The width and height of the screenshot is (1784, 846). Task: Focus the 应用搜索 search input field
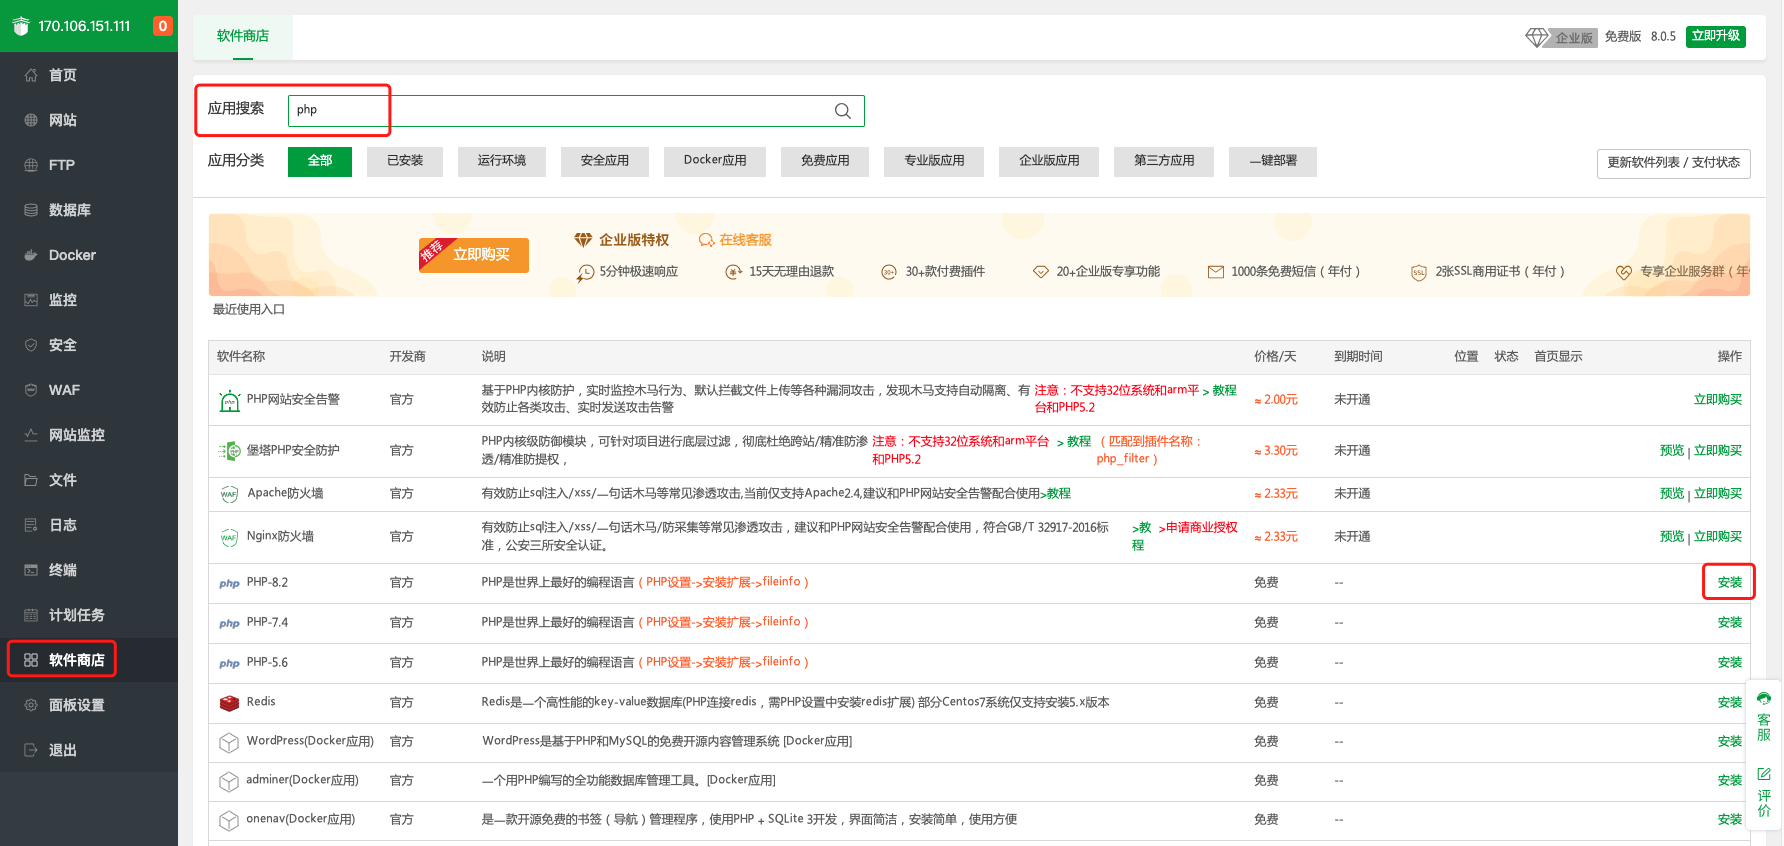[x=576, y=111]
